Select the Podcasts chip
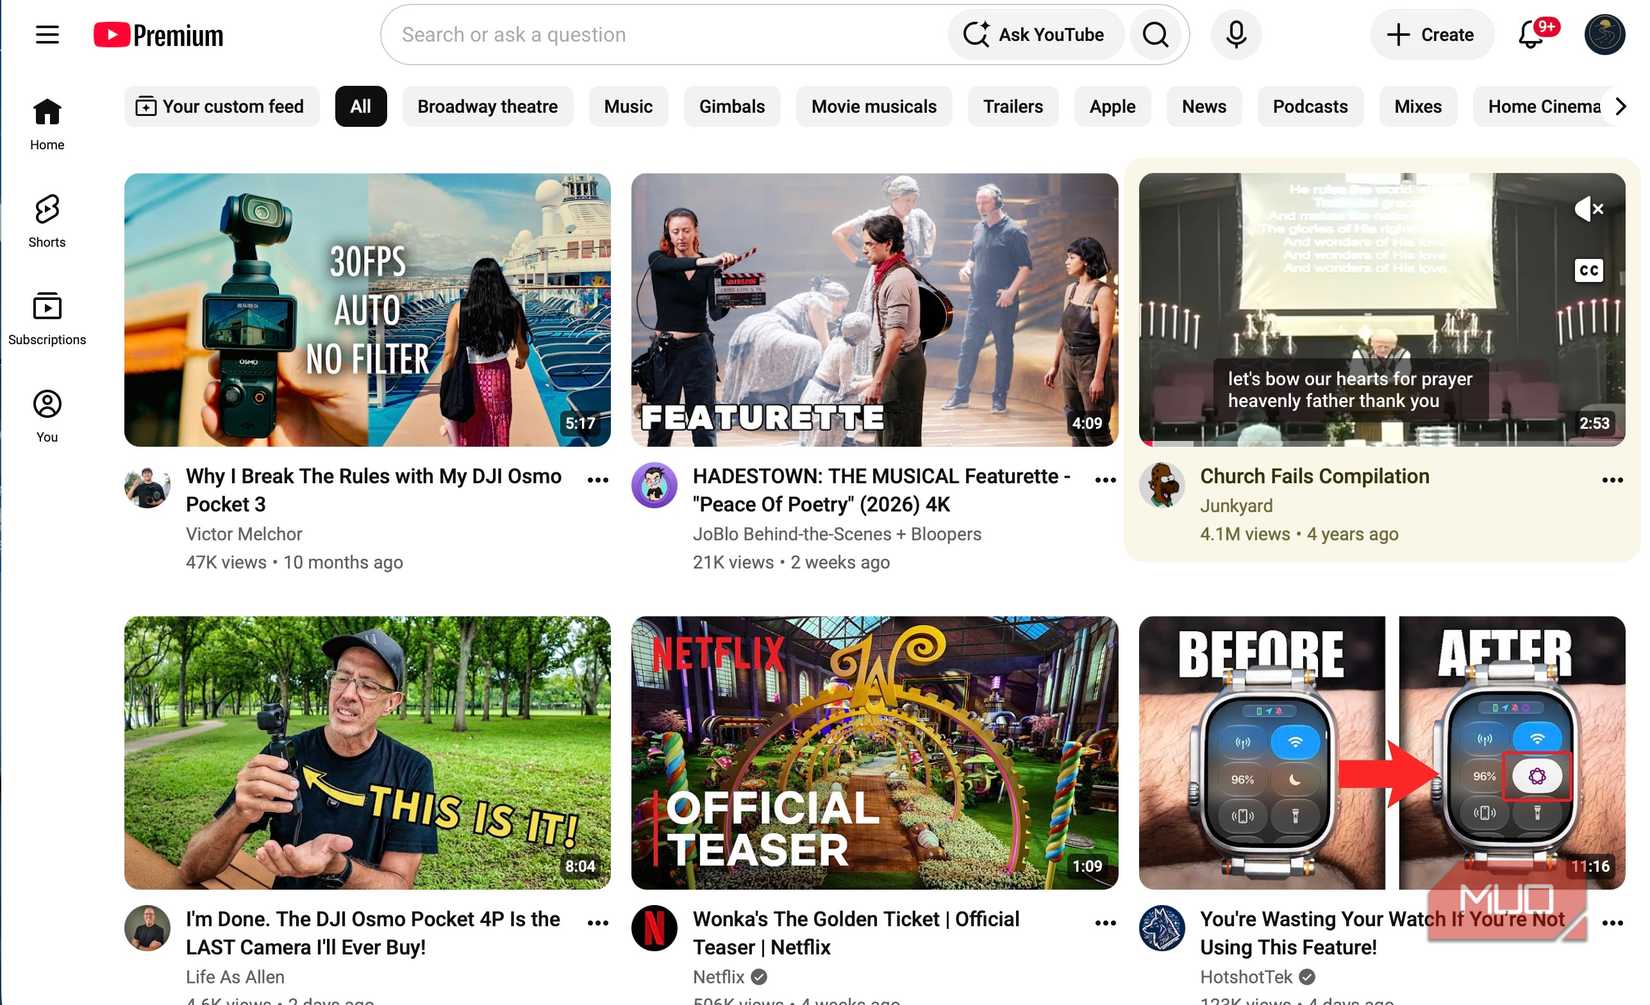 point(1310,106)
